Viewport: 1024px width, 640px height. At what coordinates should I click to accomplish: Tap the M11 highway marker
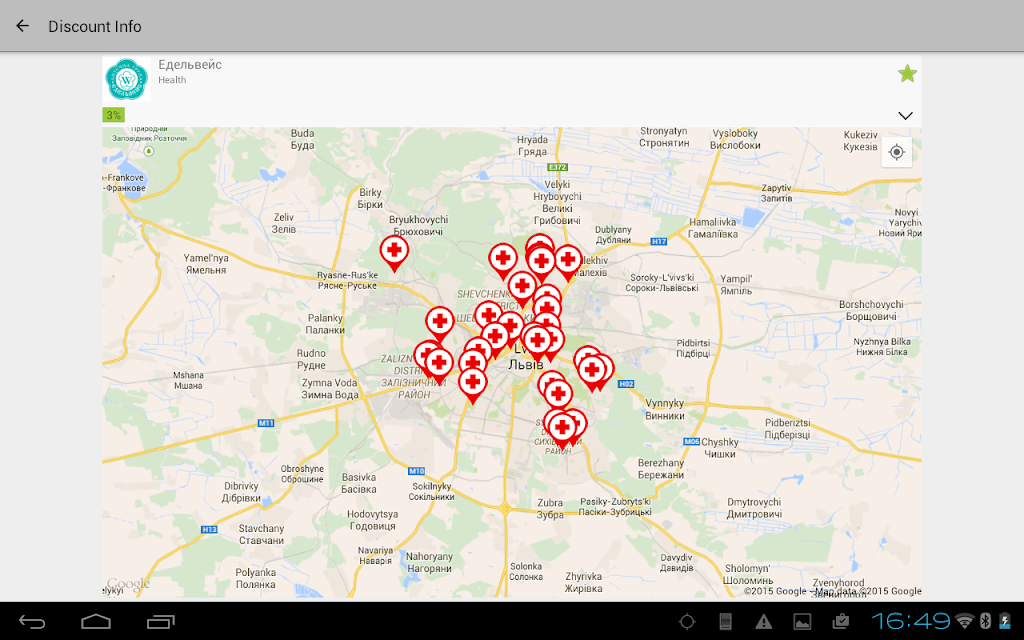(x=266, y=423)
